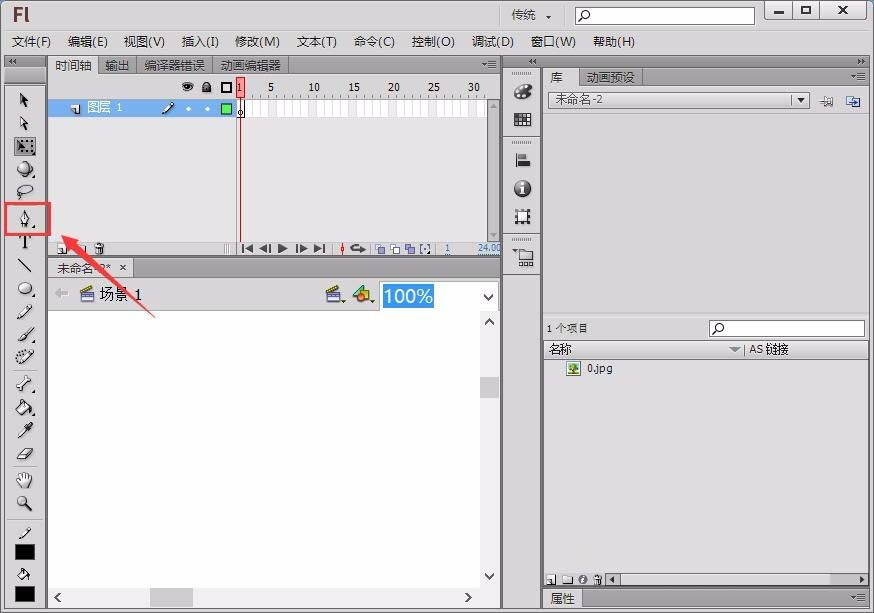
Task: Open the Info panel icon
Action: tap(523, 188)
